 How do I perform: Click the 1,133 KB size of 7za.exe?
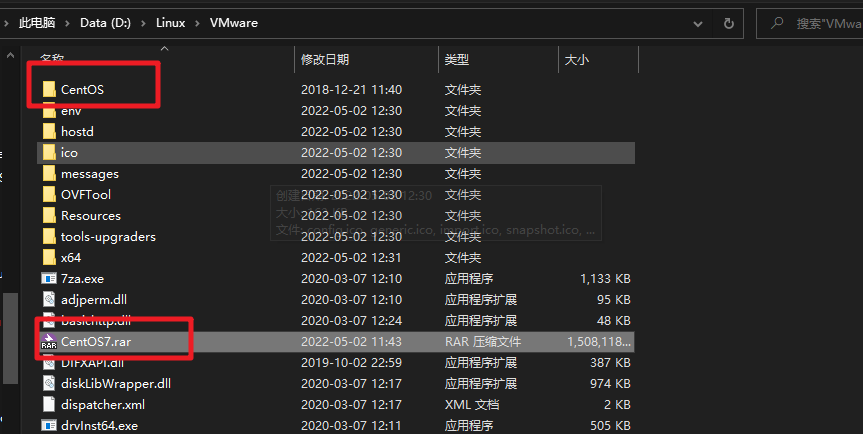pos(605,278)
